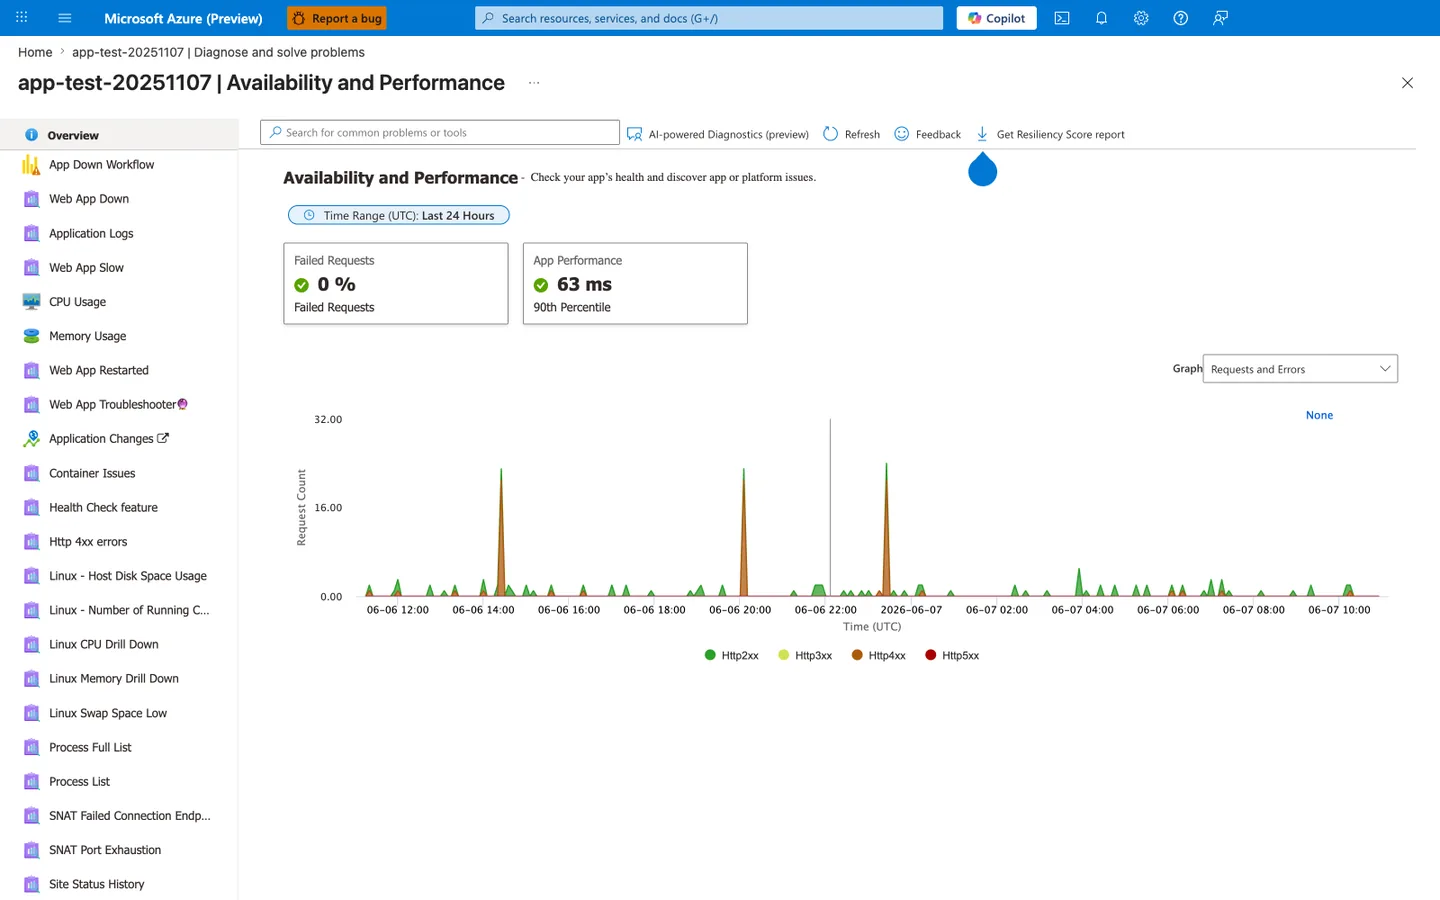The width and height of the screenshot is (1440, 900).
Task: Open the Graph type dropdown
Action: [x=1300, y=369]
